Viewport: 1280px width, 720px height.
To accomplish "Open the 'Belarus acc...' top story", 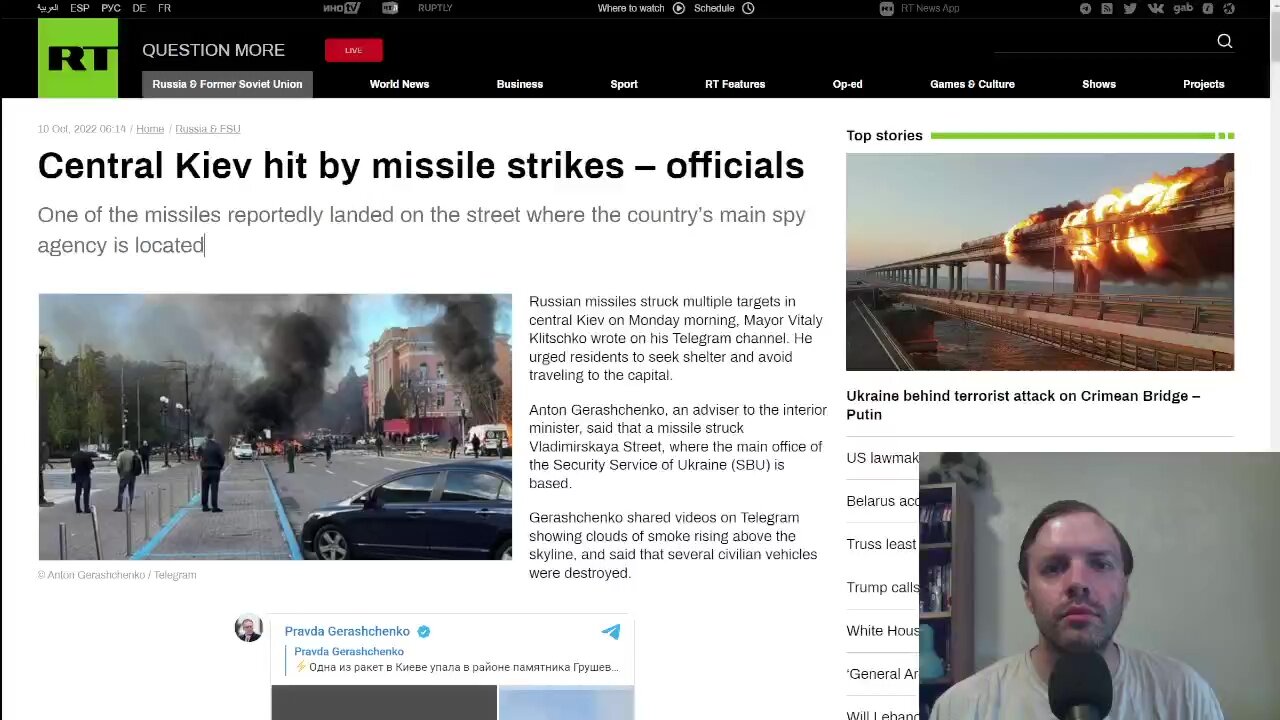I will pyautogui.click(x=883, y=501).
